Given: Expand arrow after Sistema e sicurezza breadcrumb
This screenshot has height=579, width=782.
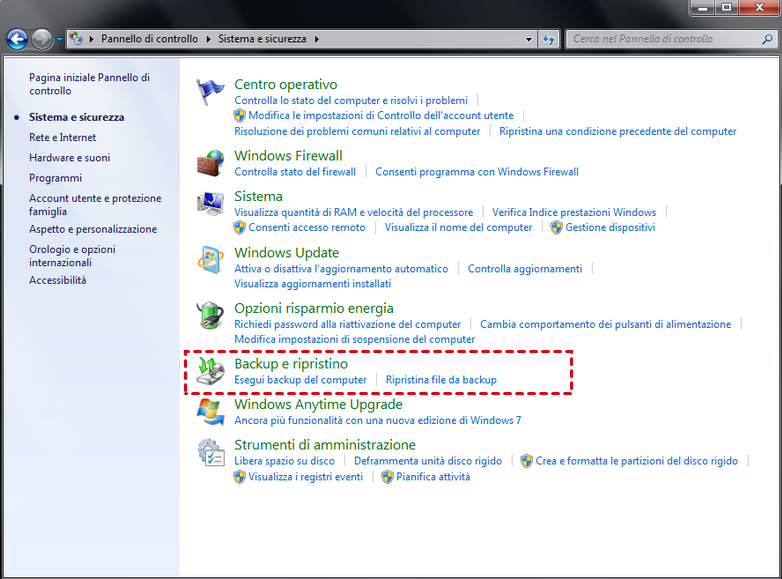Looking at the screenshot, I should tap(317, 39).
